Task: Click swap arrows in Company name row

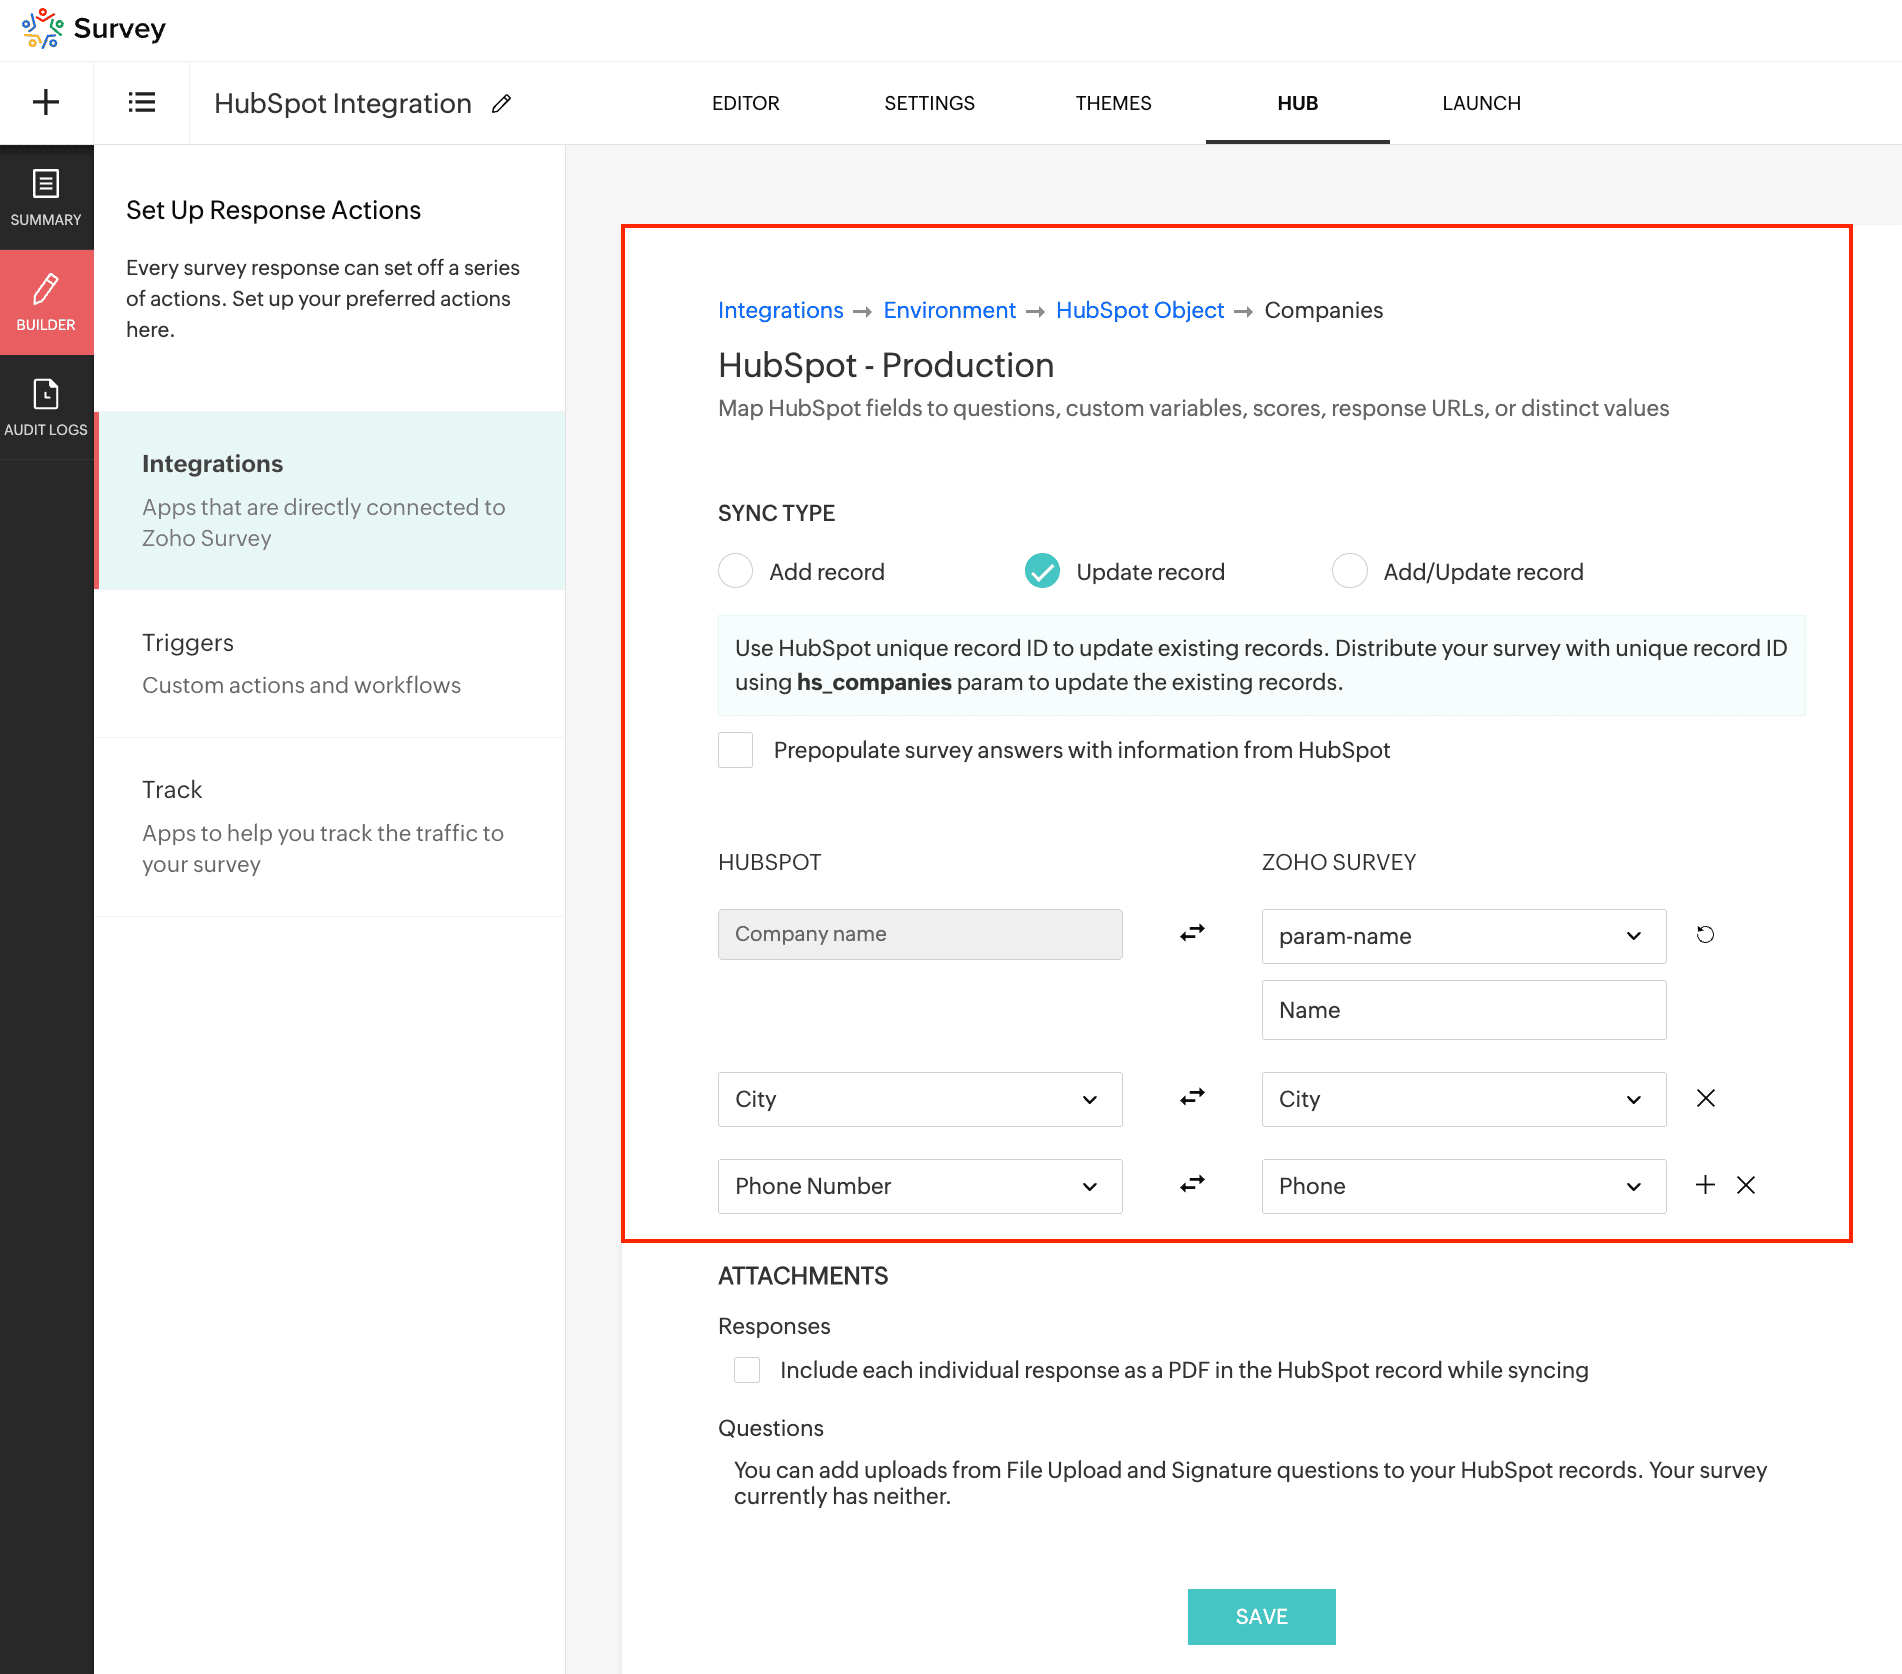Action: click(x=1192, y=933)
